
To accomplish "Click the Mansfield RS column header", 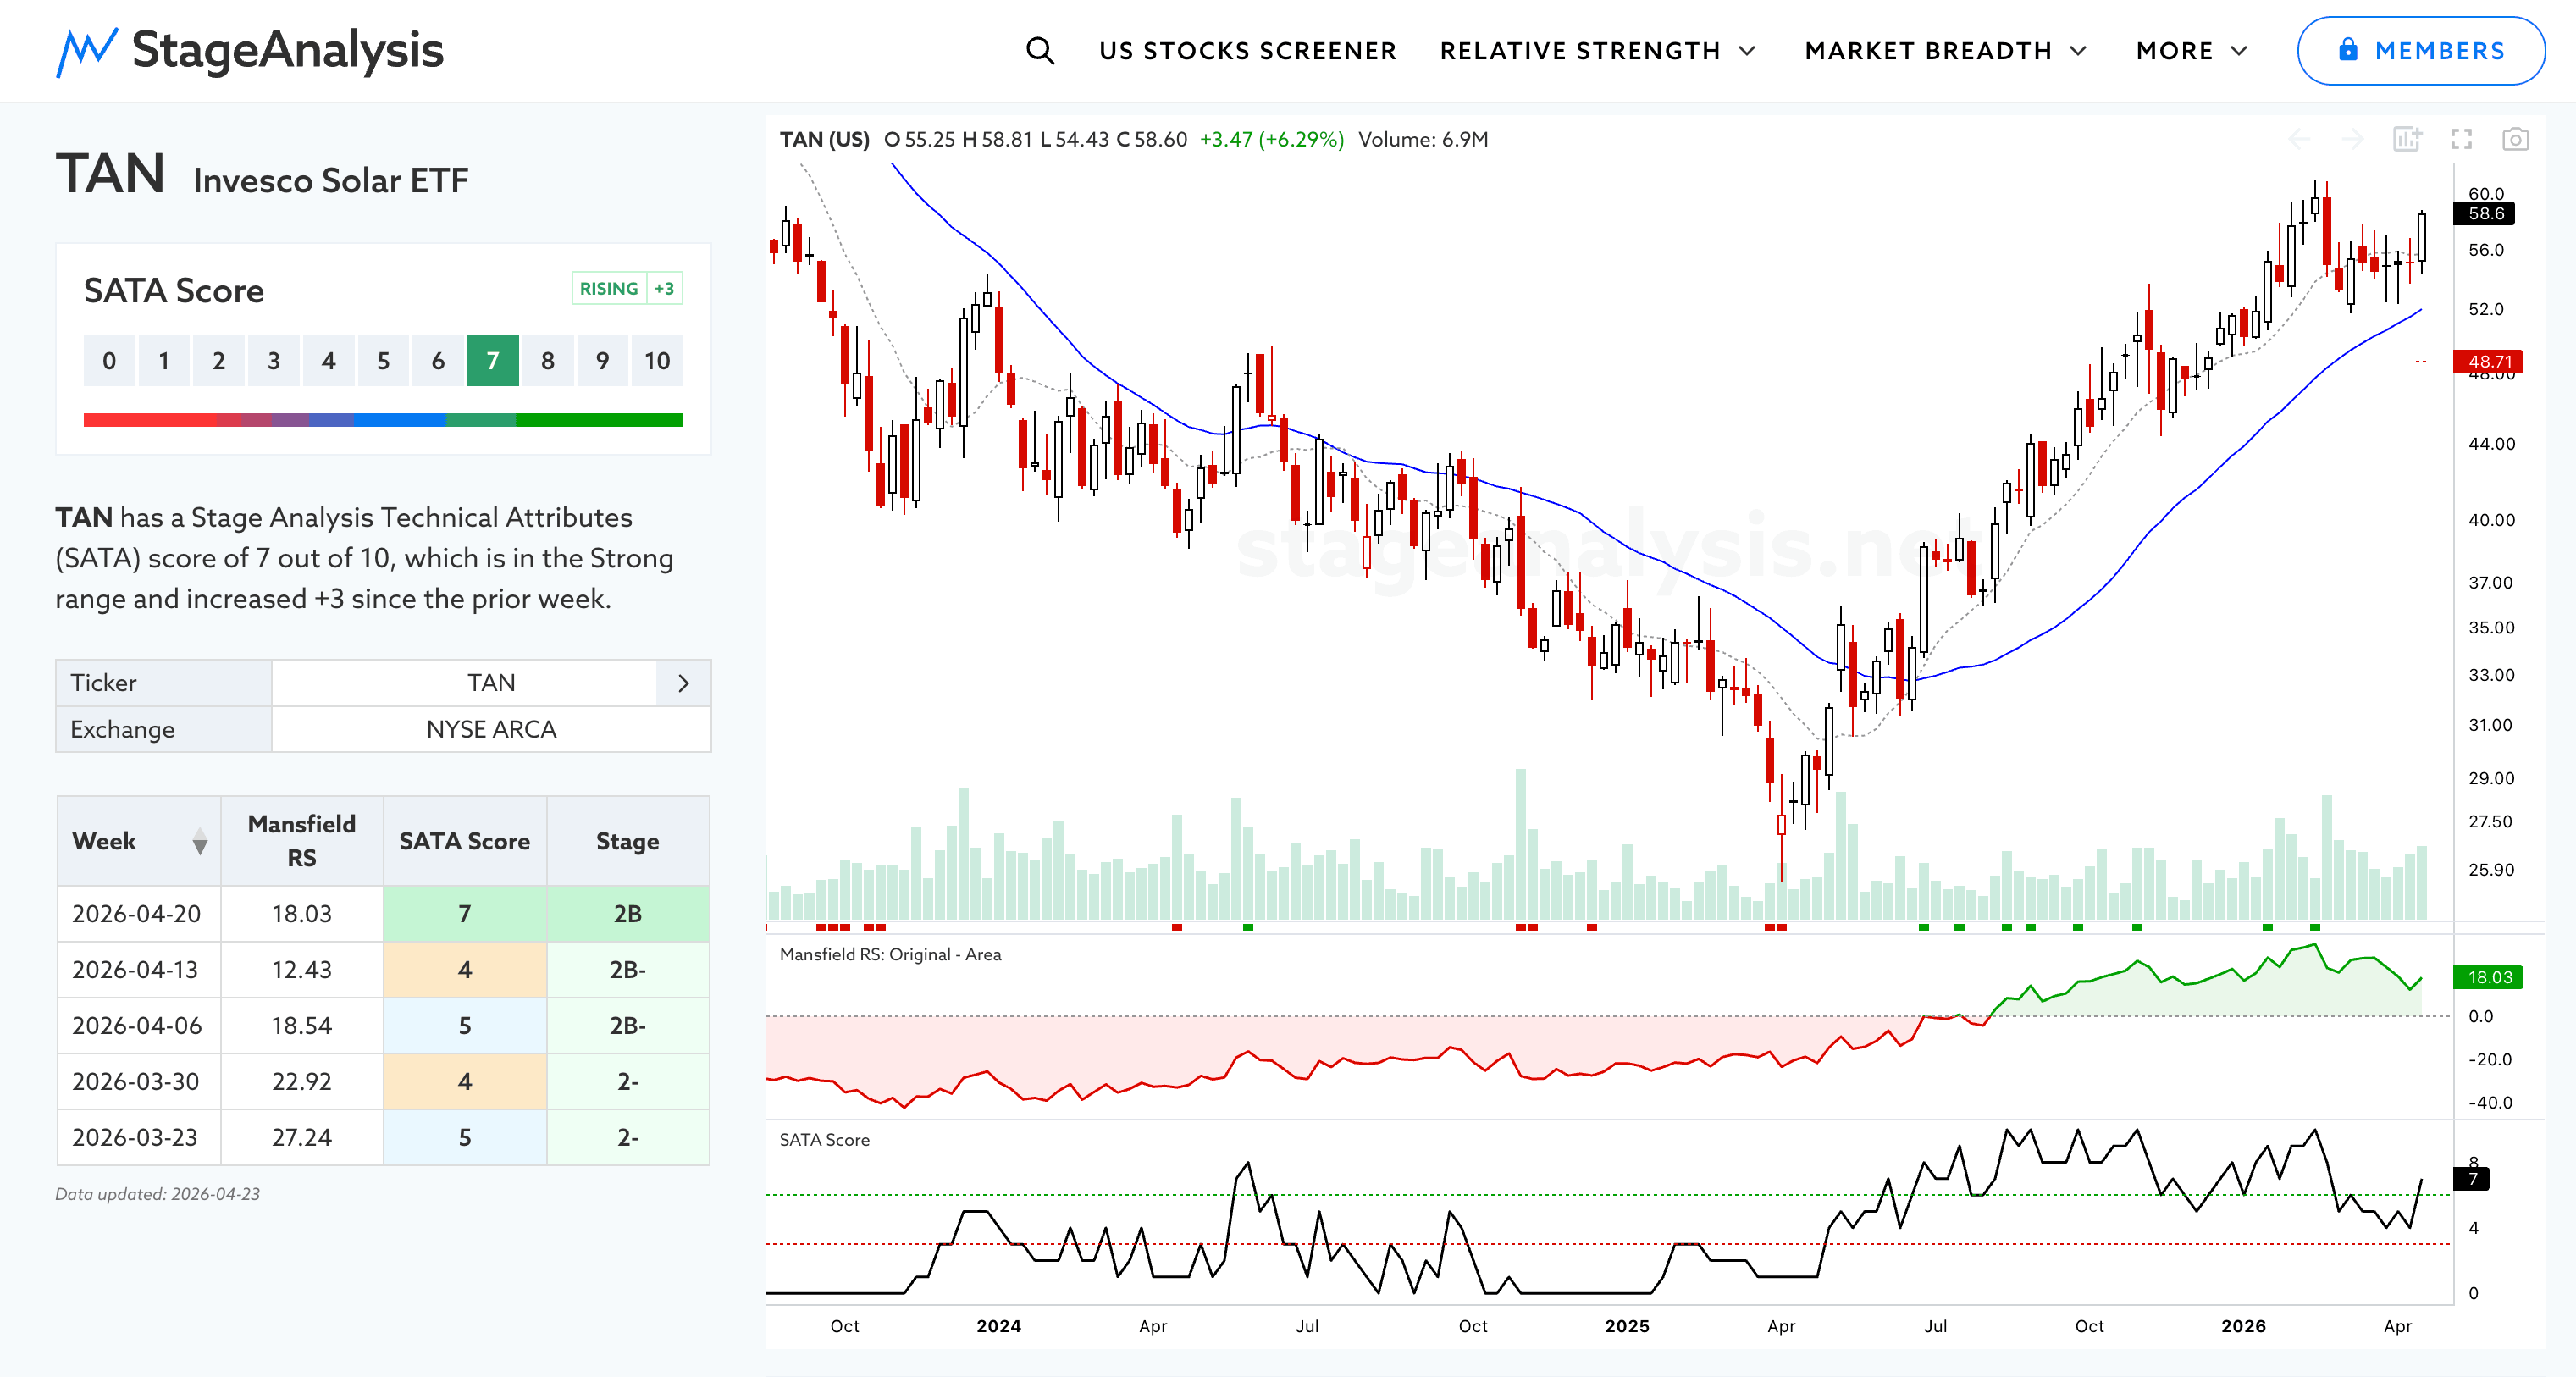I will coord(301,841).
